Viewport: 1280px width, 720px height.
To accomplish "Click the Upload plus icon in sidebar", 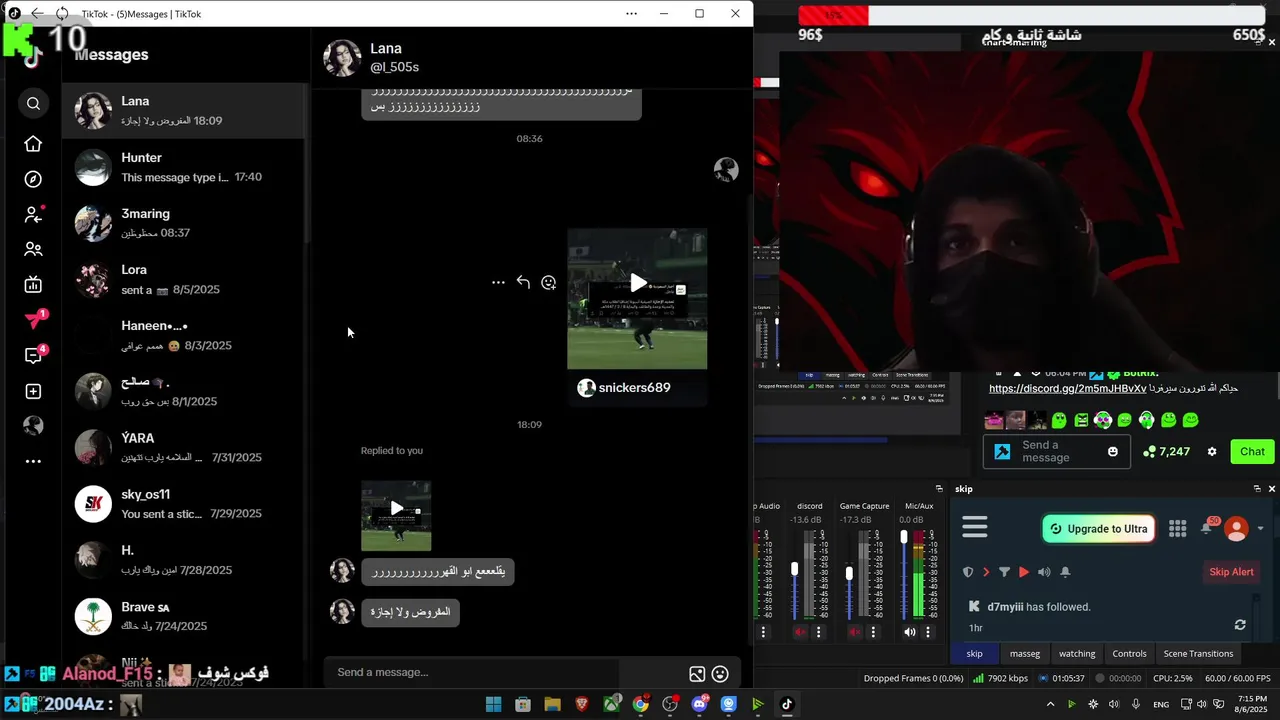I will 33,391.
